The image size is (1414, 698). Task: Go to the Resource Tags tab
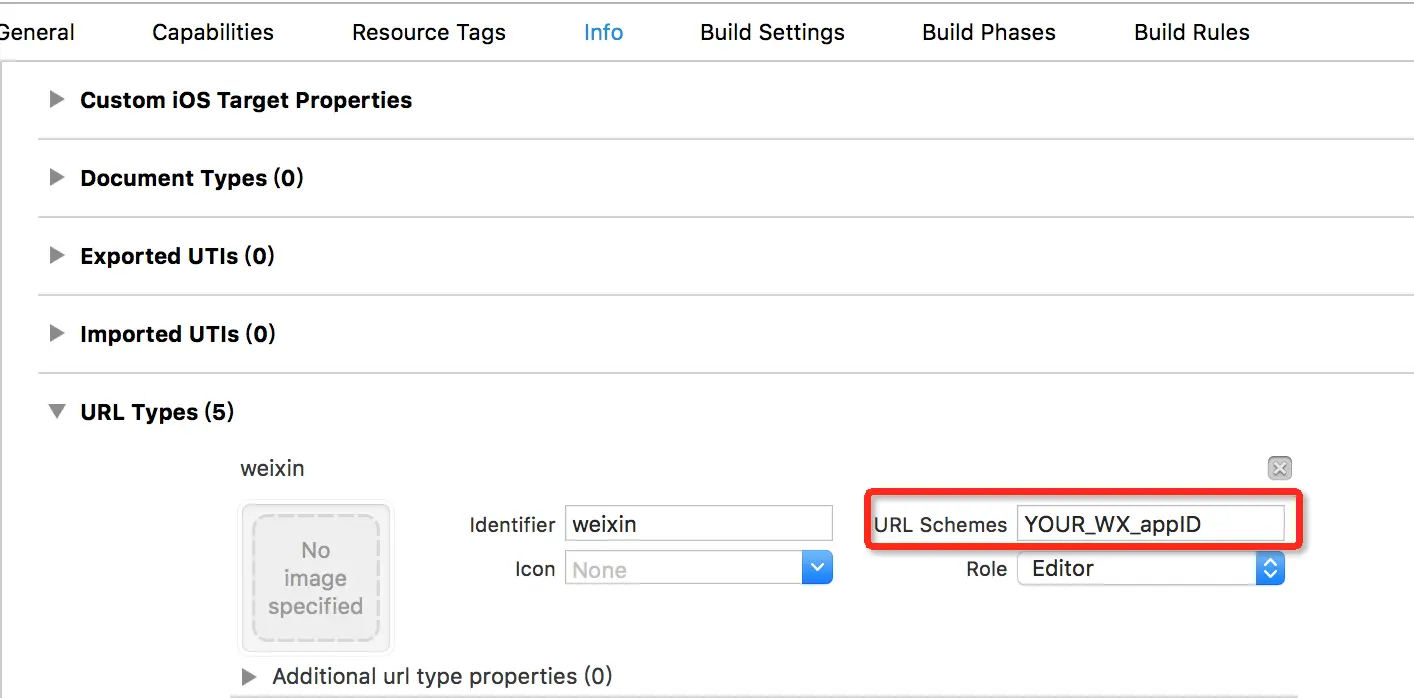[x=429, y=32]
